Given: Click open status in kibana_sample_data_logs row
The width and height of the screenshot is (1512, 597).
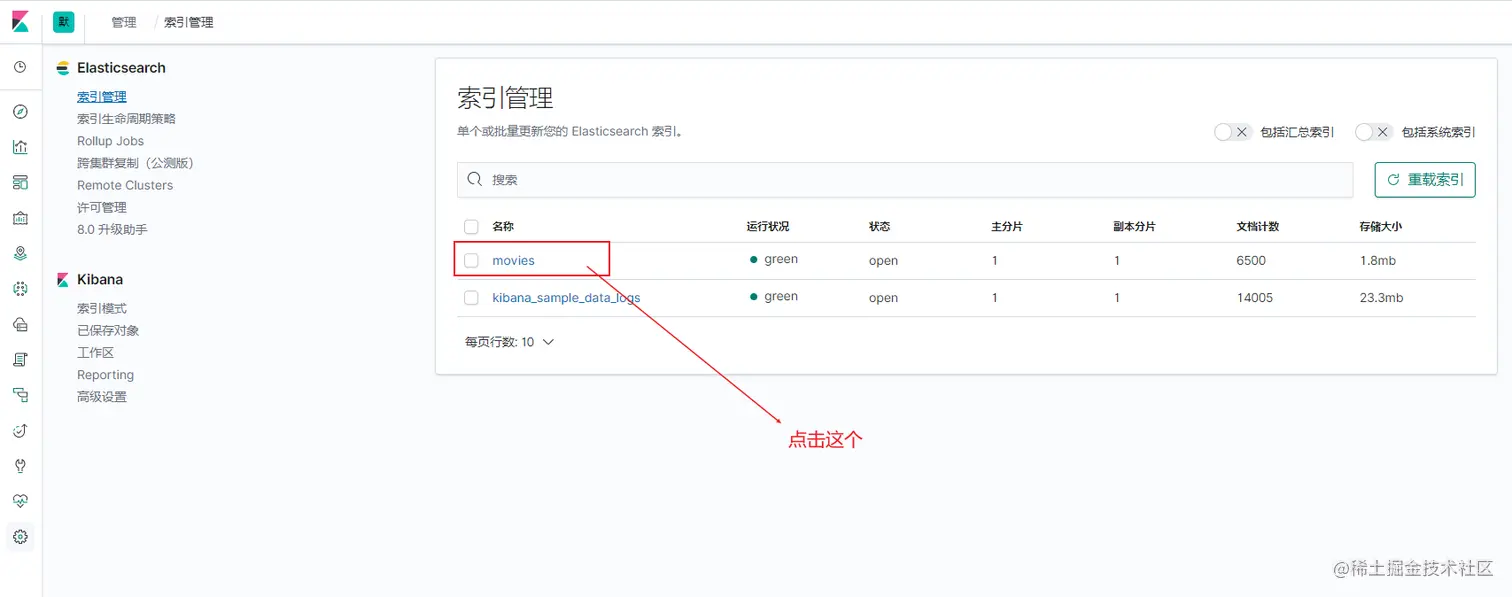Looking at the screenshot, I should [x=883, y=298].
